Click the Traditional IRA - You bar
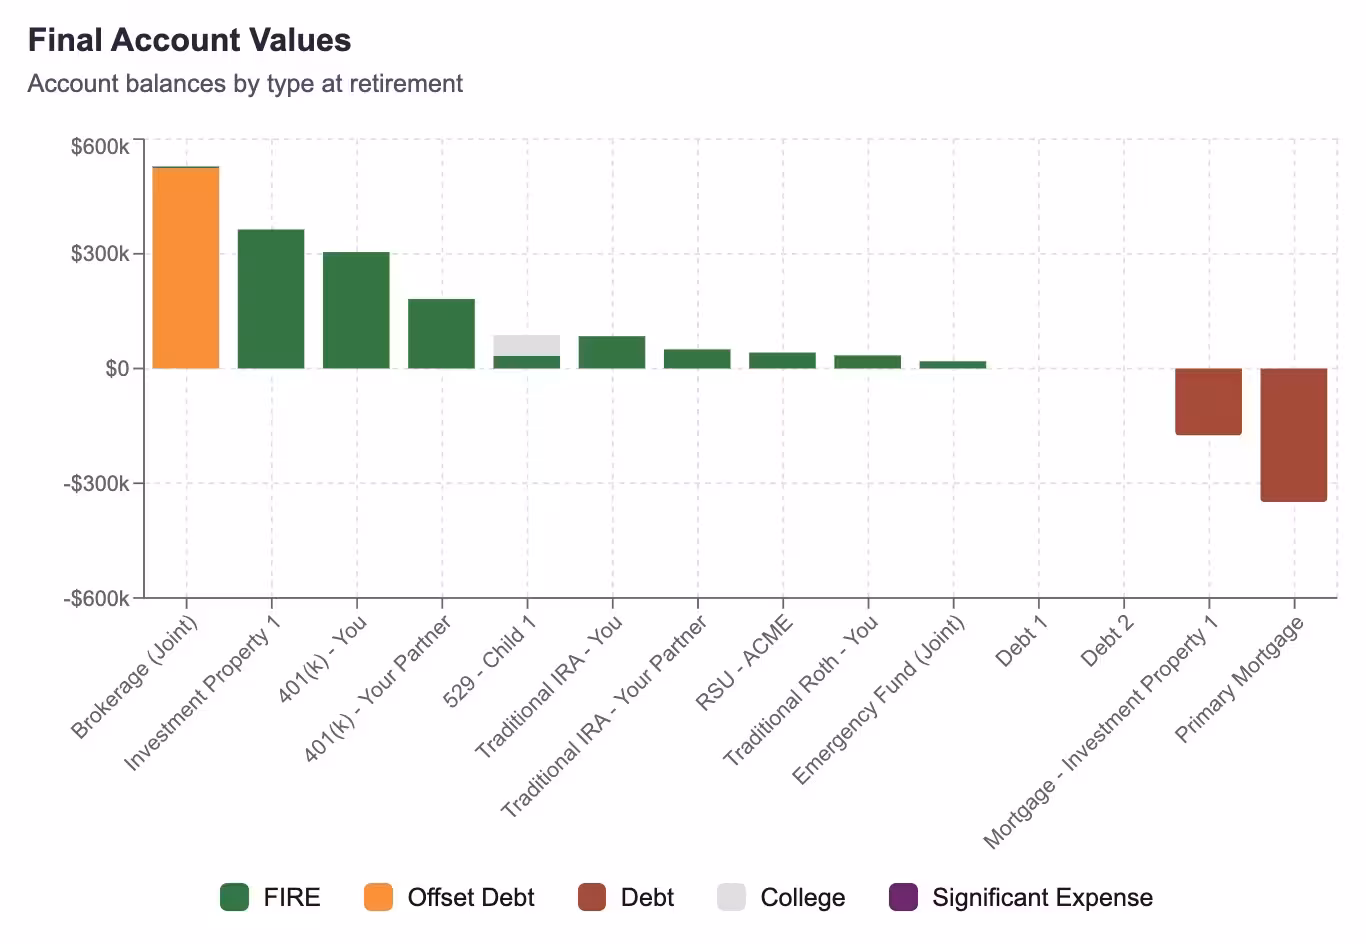1366x944 pixels. [x=612, y=352]
